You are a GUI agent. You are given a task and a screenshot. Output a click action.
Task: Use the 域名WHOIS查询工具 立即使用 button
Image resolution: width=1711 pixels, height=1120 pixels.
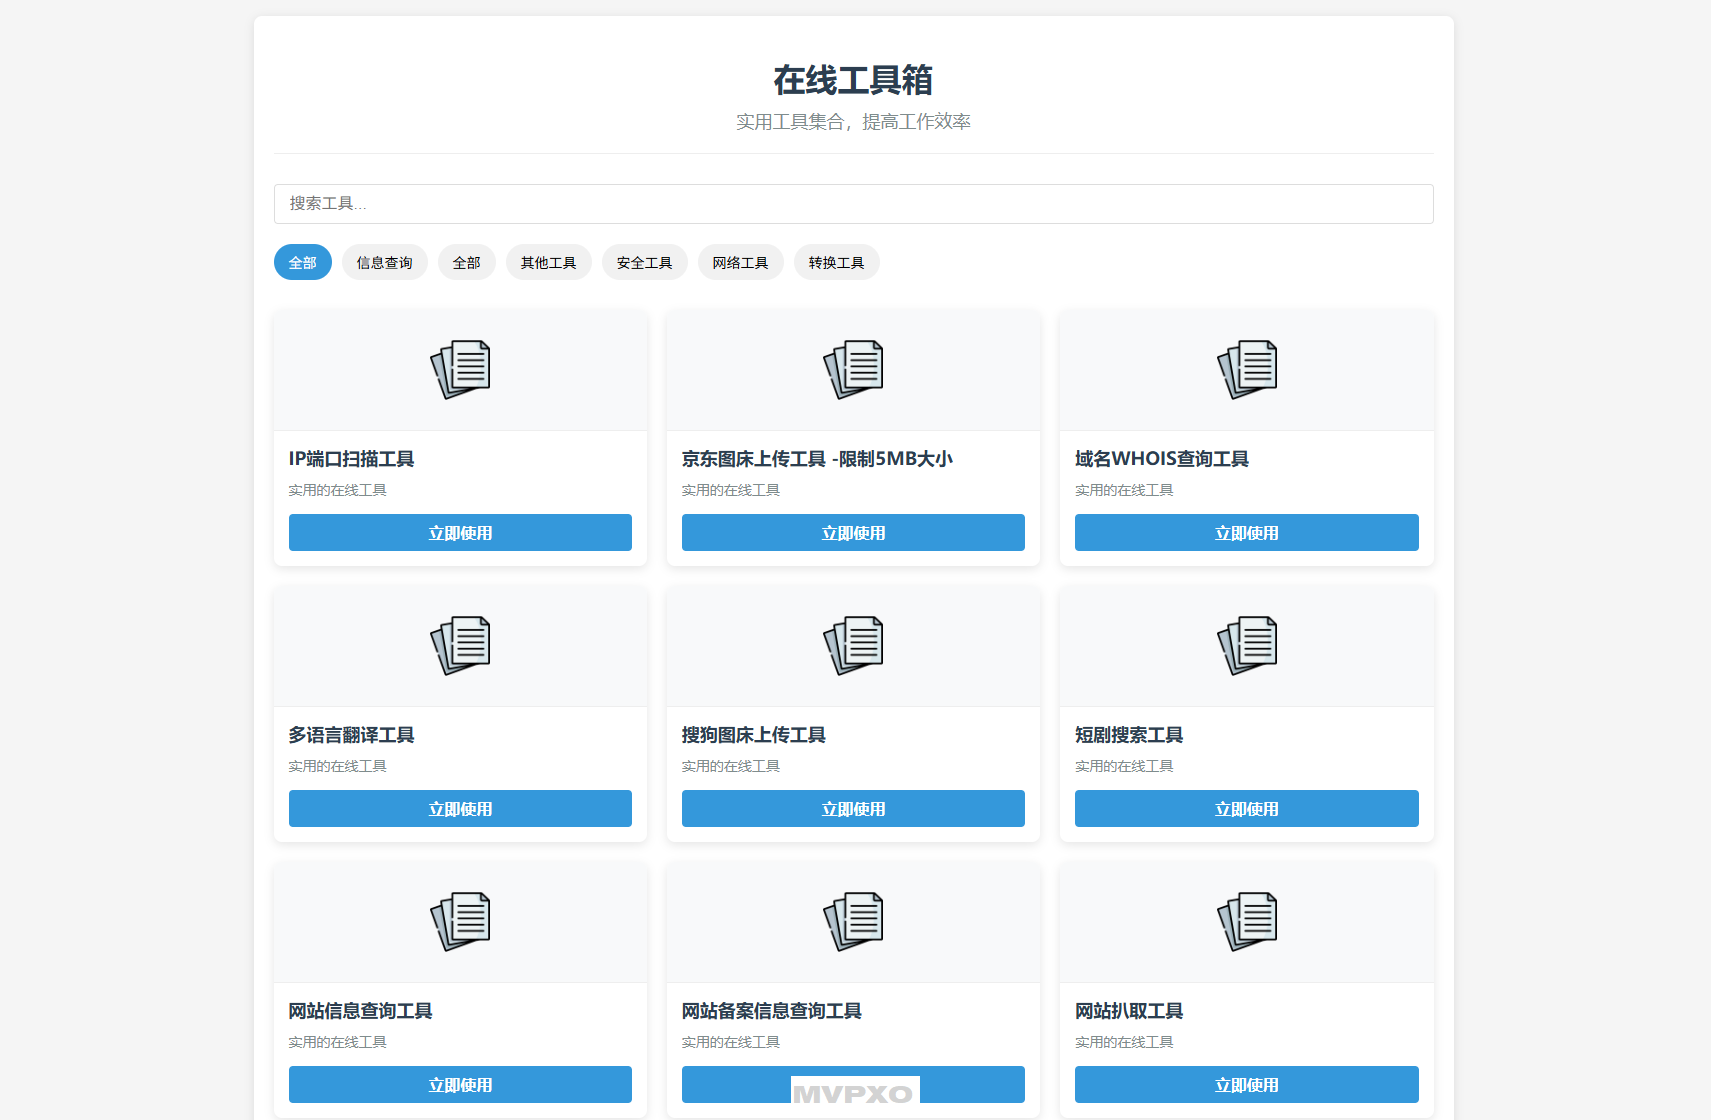[x=1247, y=533]
